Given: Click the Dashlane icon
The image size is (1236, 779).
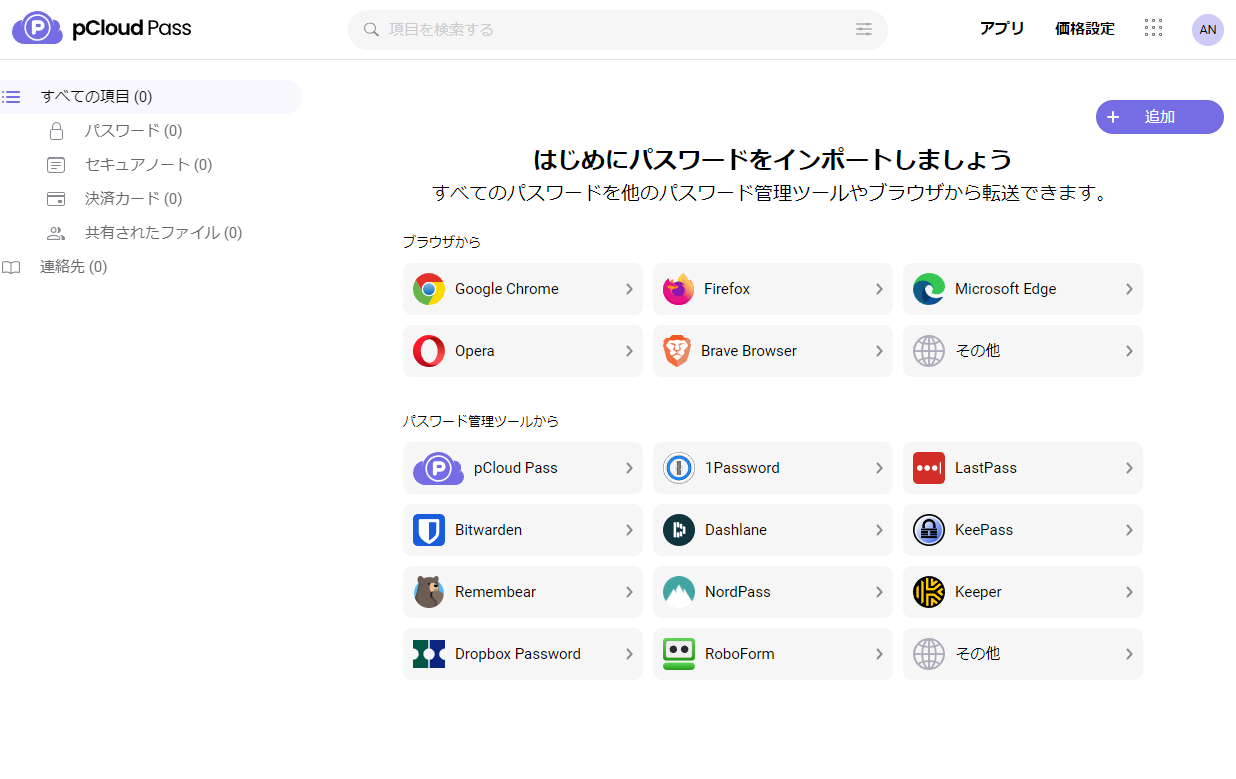Looking at the screenshot, I should [679, 530].
